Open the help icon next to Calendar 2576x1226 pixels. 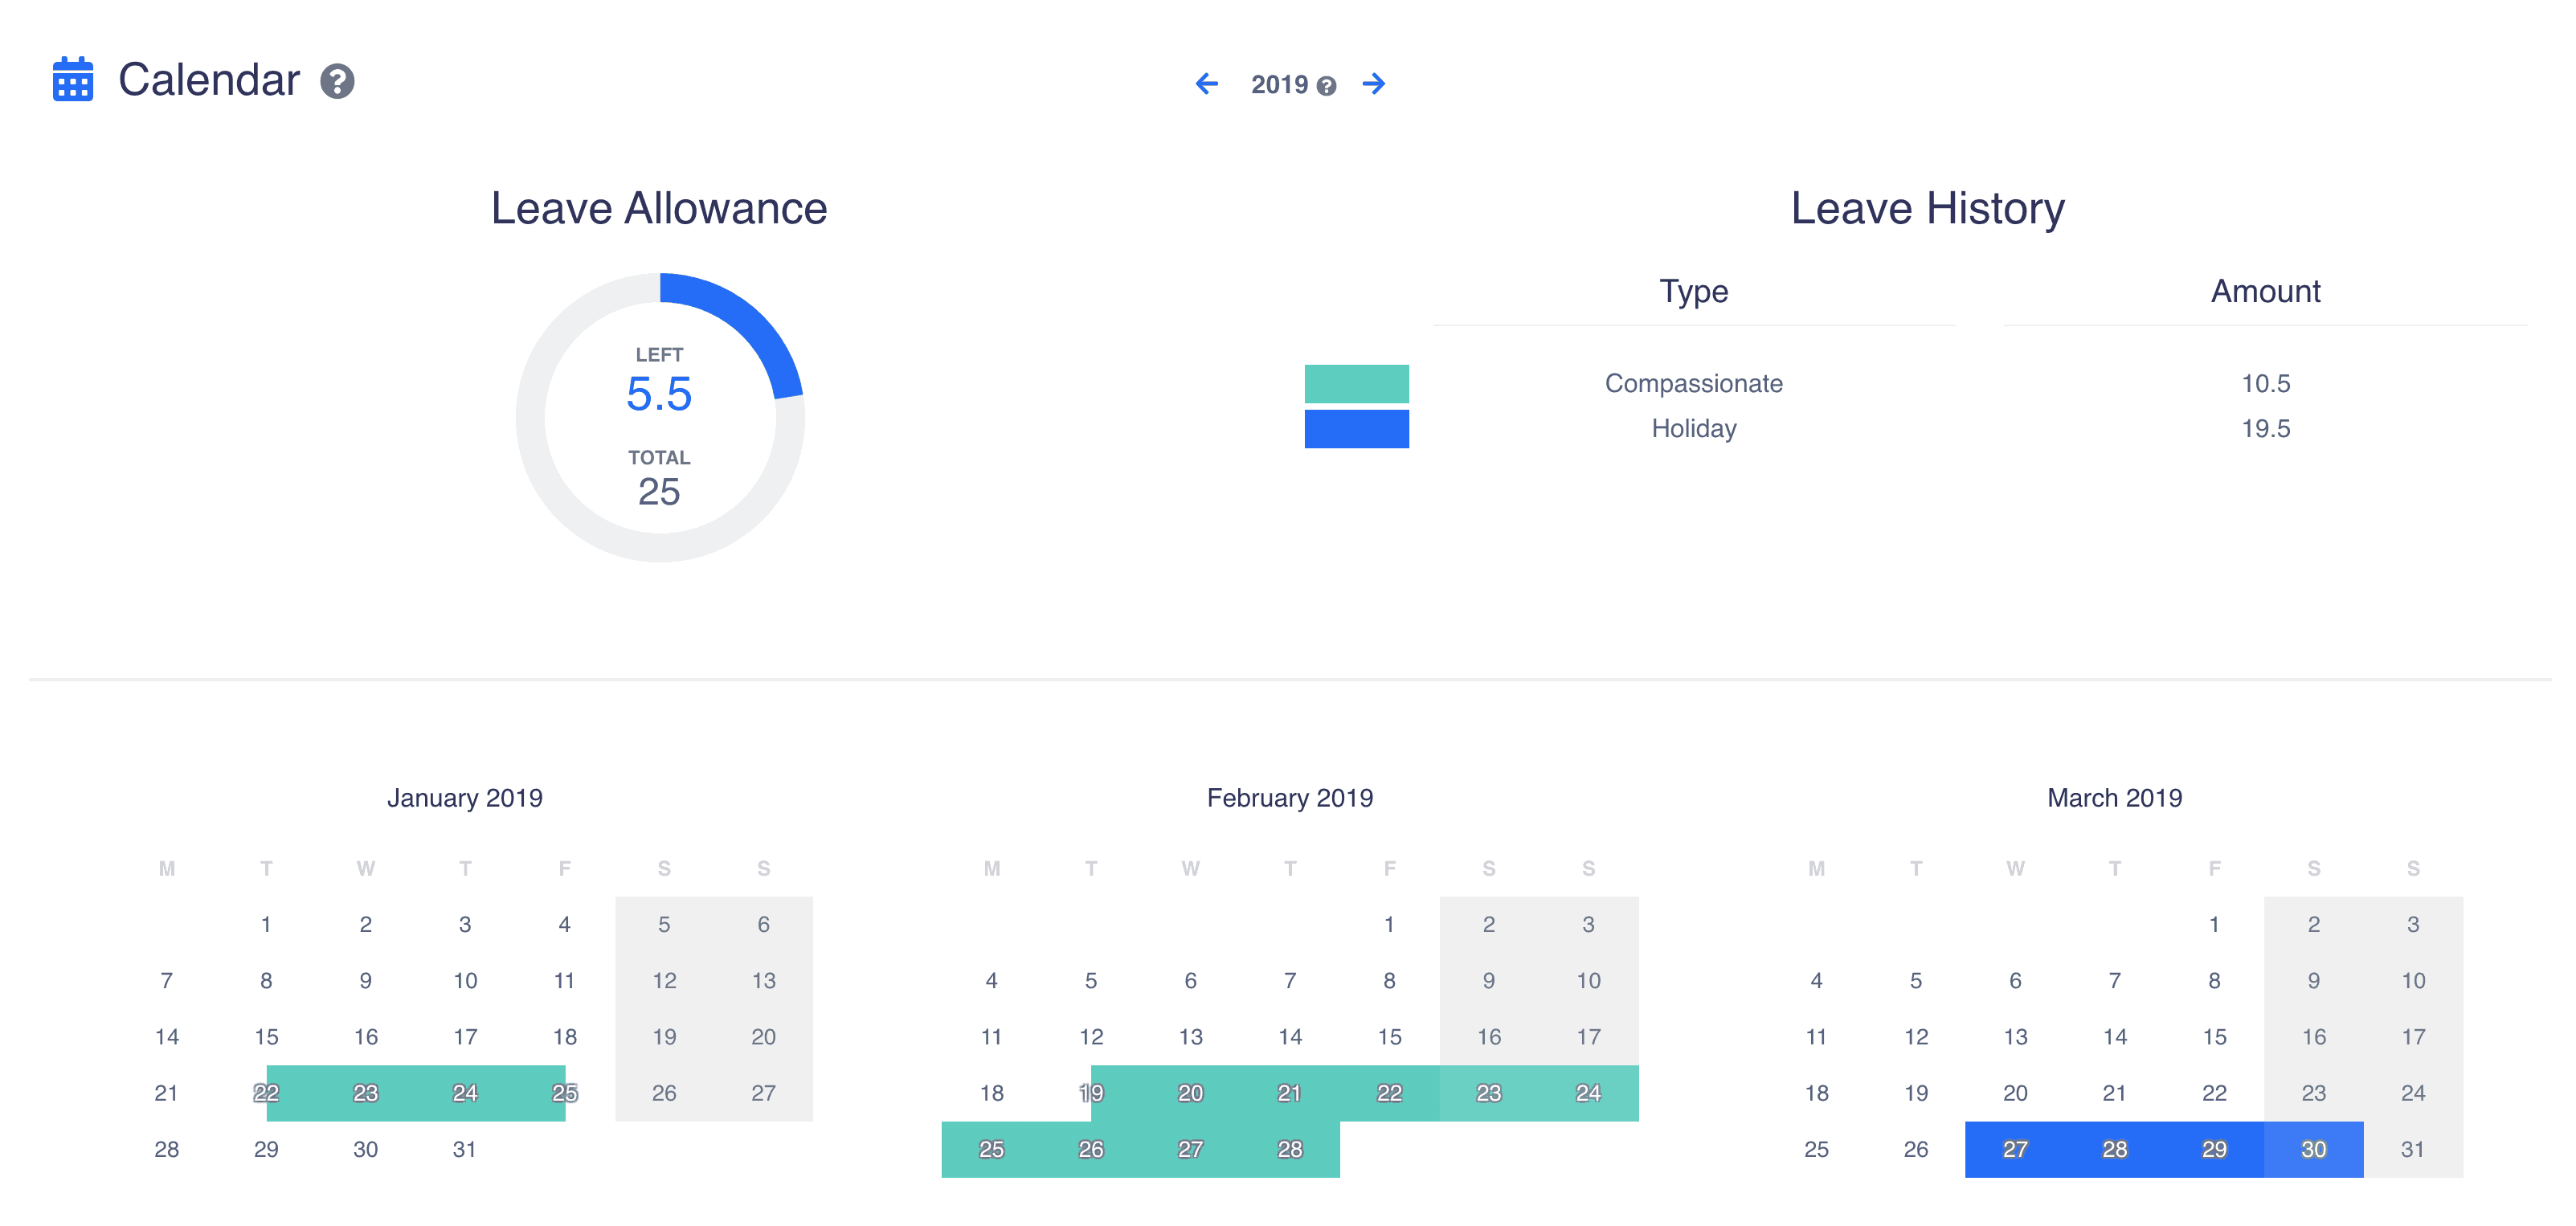point(337,81)
